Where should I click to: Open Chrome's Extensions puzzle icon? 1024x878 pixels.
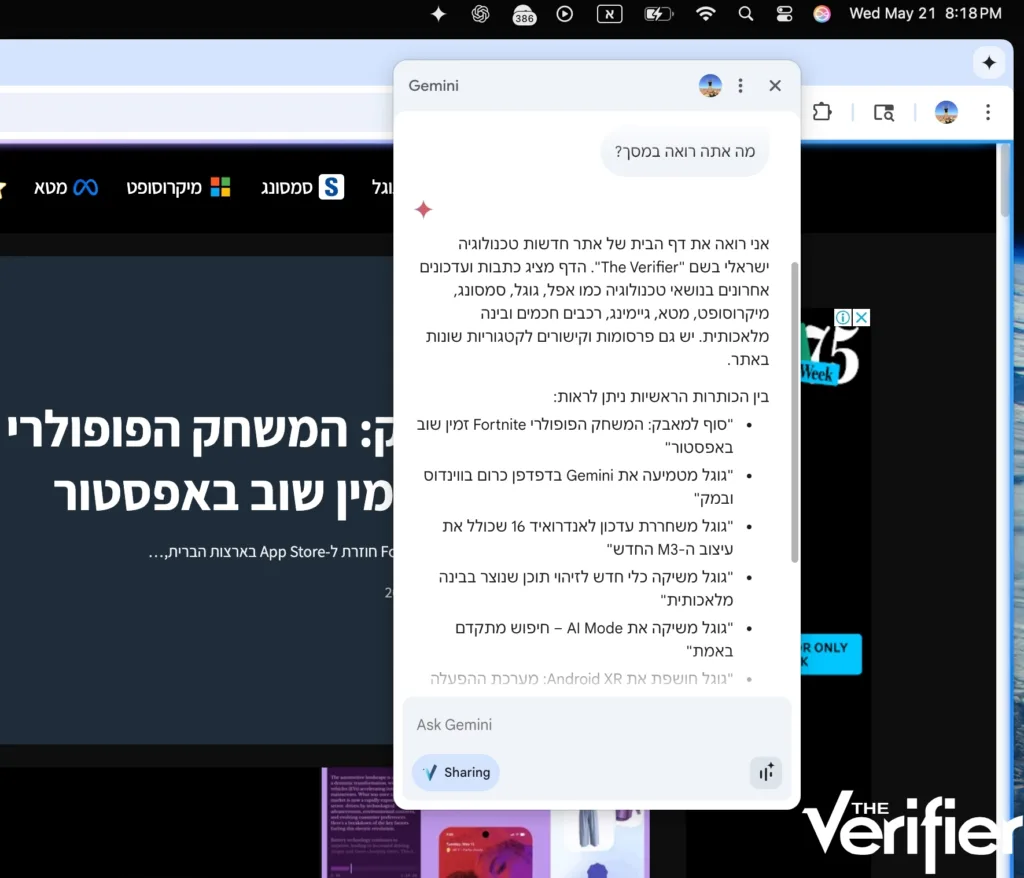[x=822, y=112]
